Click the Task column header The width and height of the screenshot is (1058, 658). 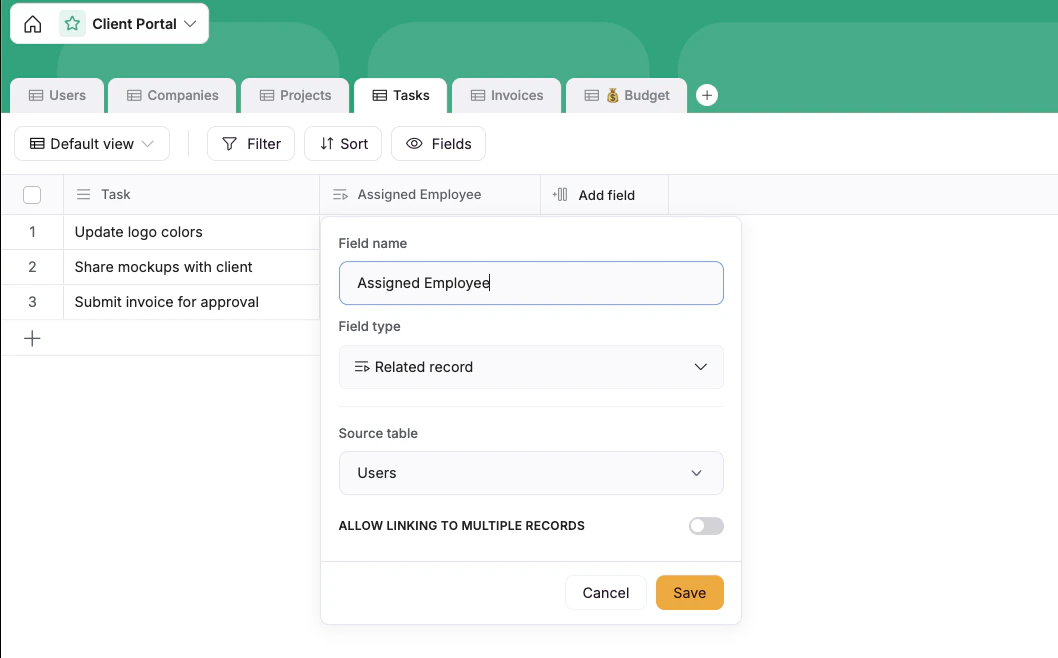coord(192,194)
